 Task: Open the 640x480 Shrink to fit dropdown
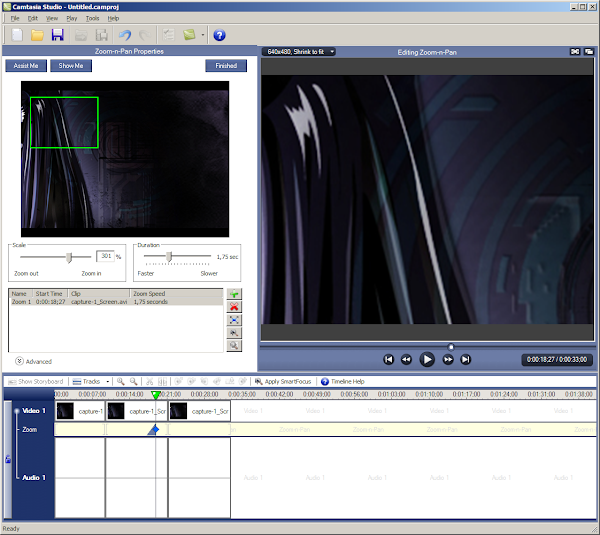coord(299,52)
